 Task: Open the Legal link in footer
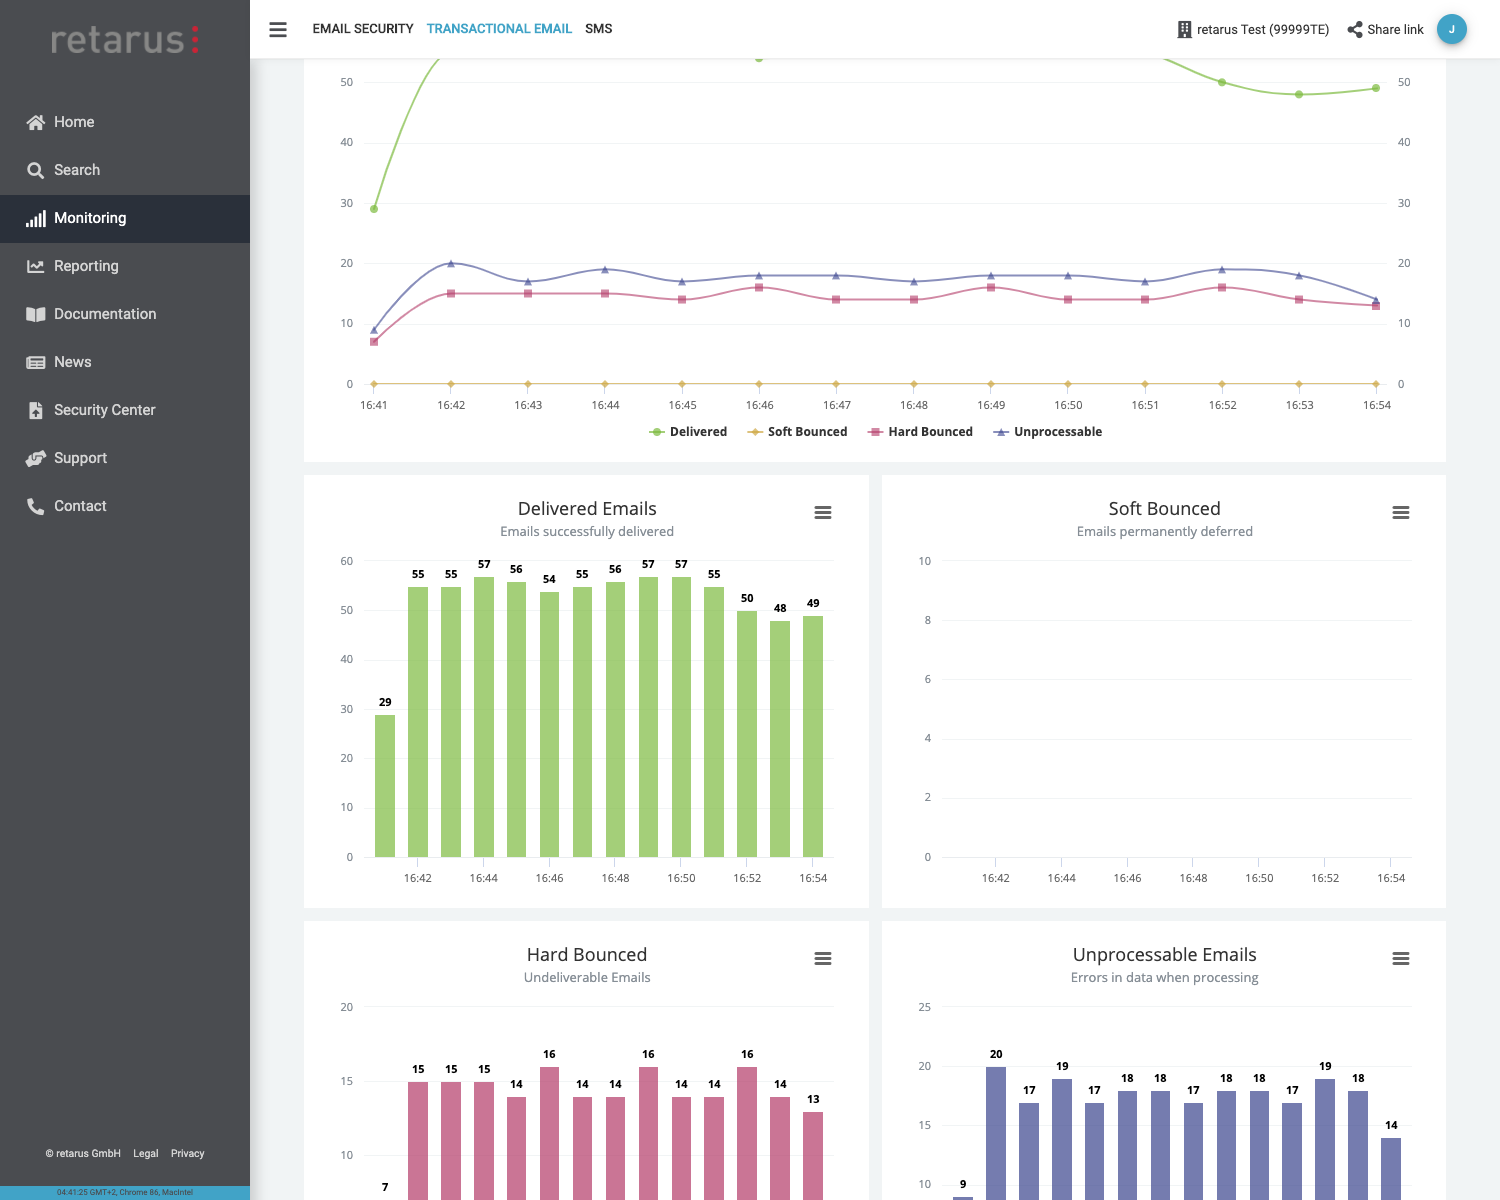(x=146, y=1154)
